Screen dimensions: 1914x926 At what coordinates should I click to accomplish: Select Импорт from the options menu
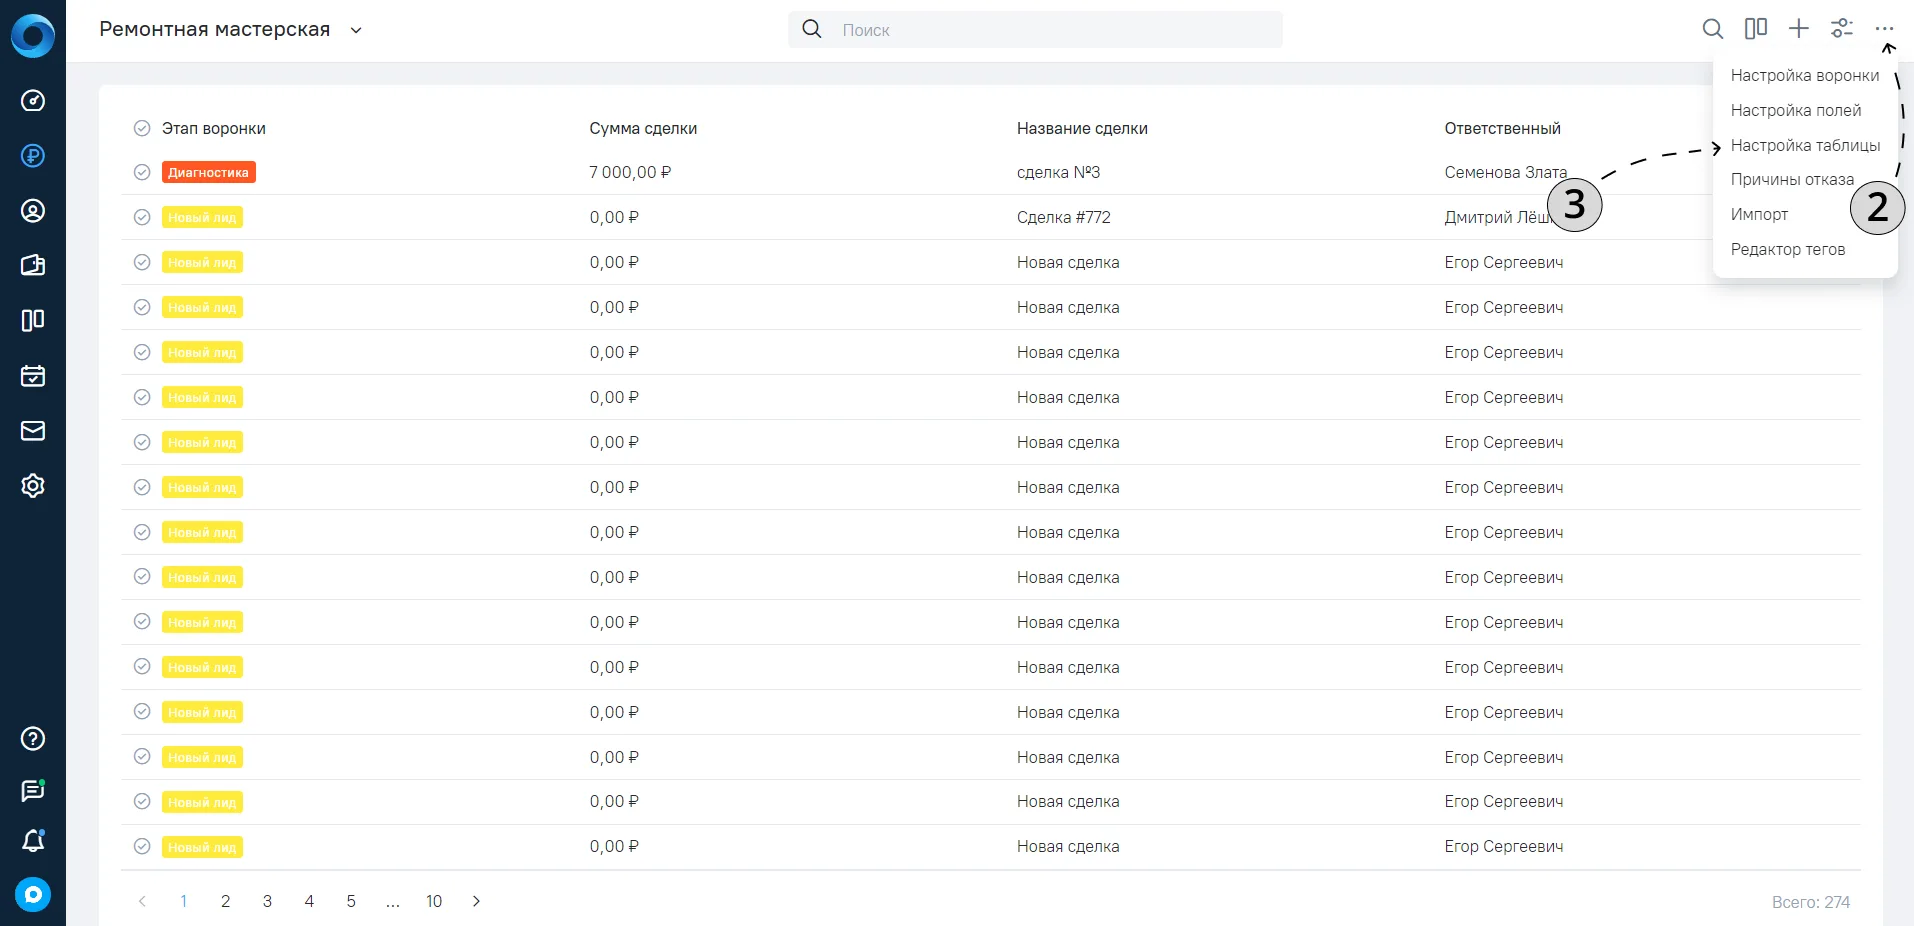coord(1759,214)
